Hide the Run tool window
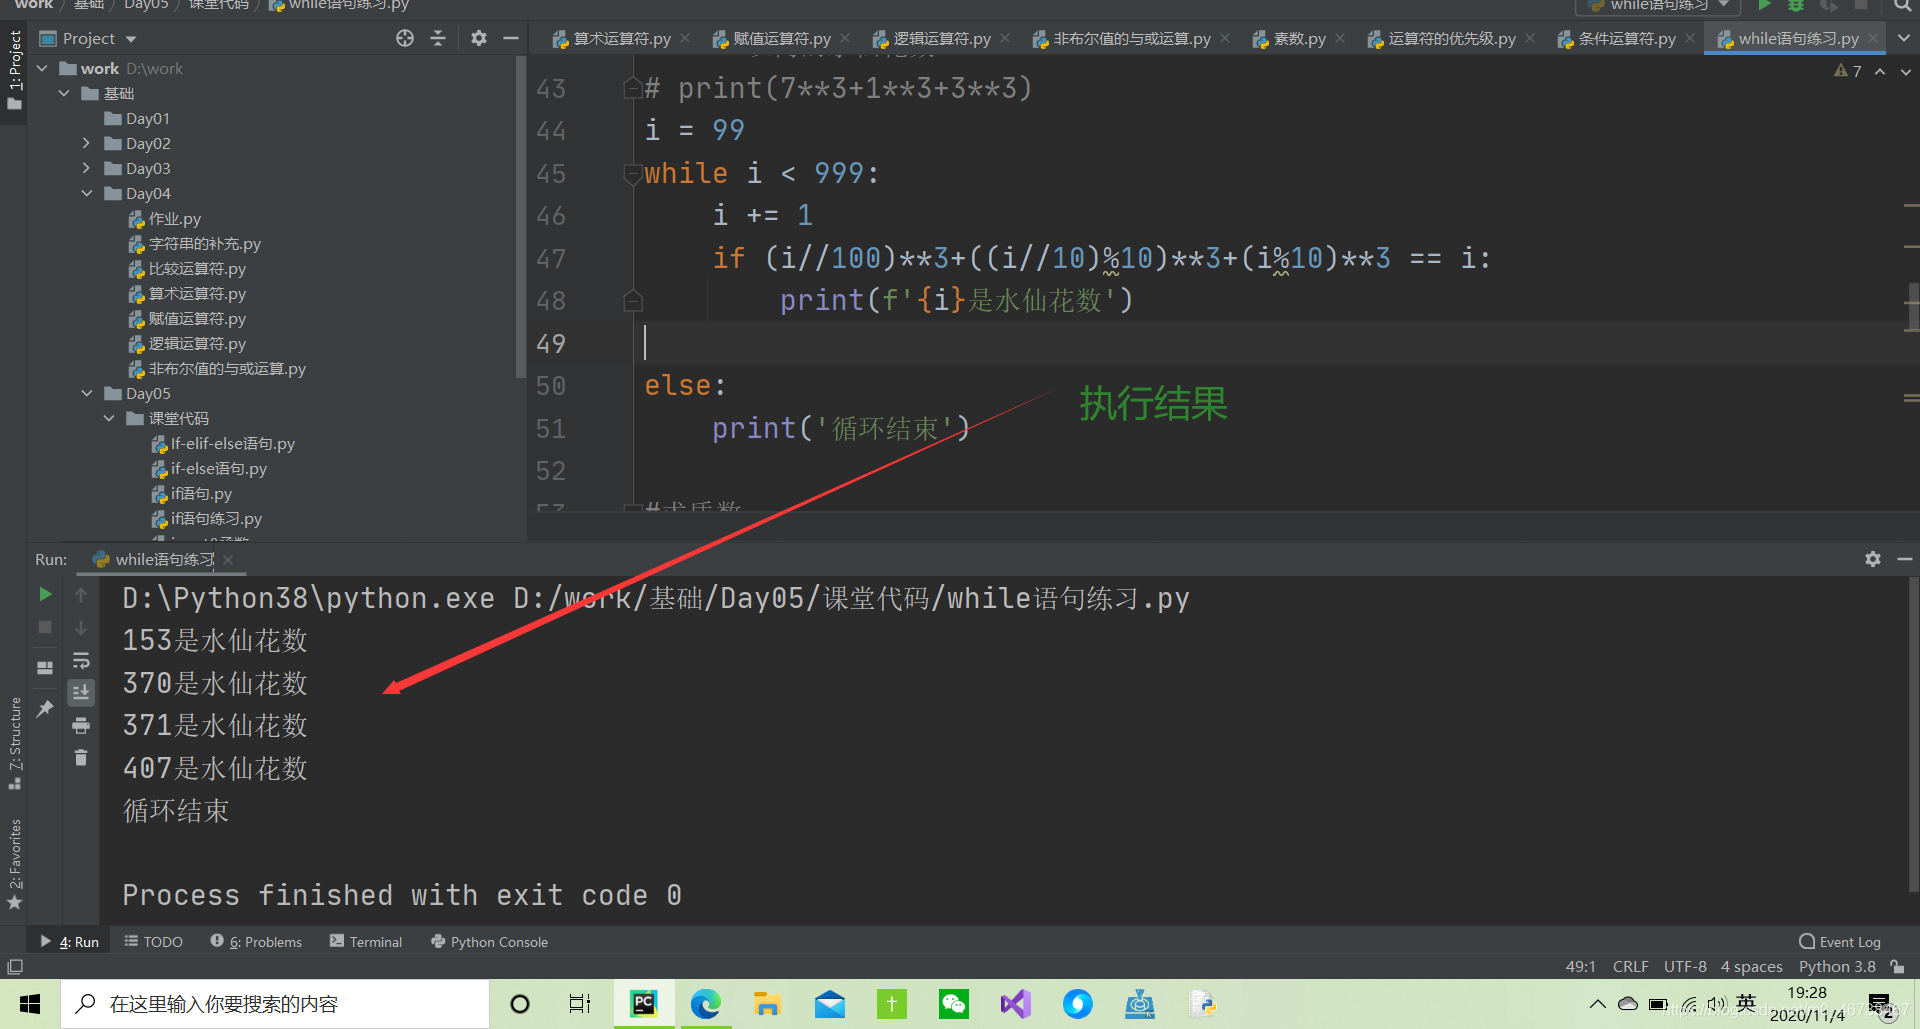The height and width of the screenshot is (1029, 1920). click(x=1905, y=559)
